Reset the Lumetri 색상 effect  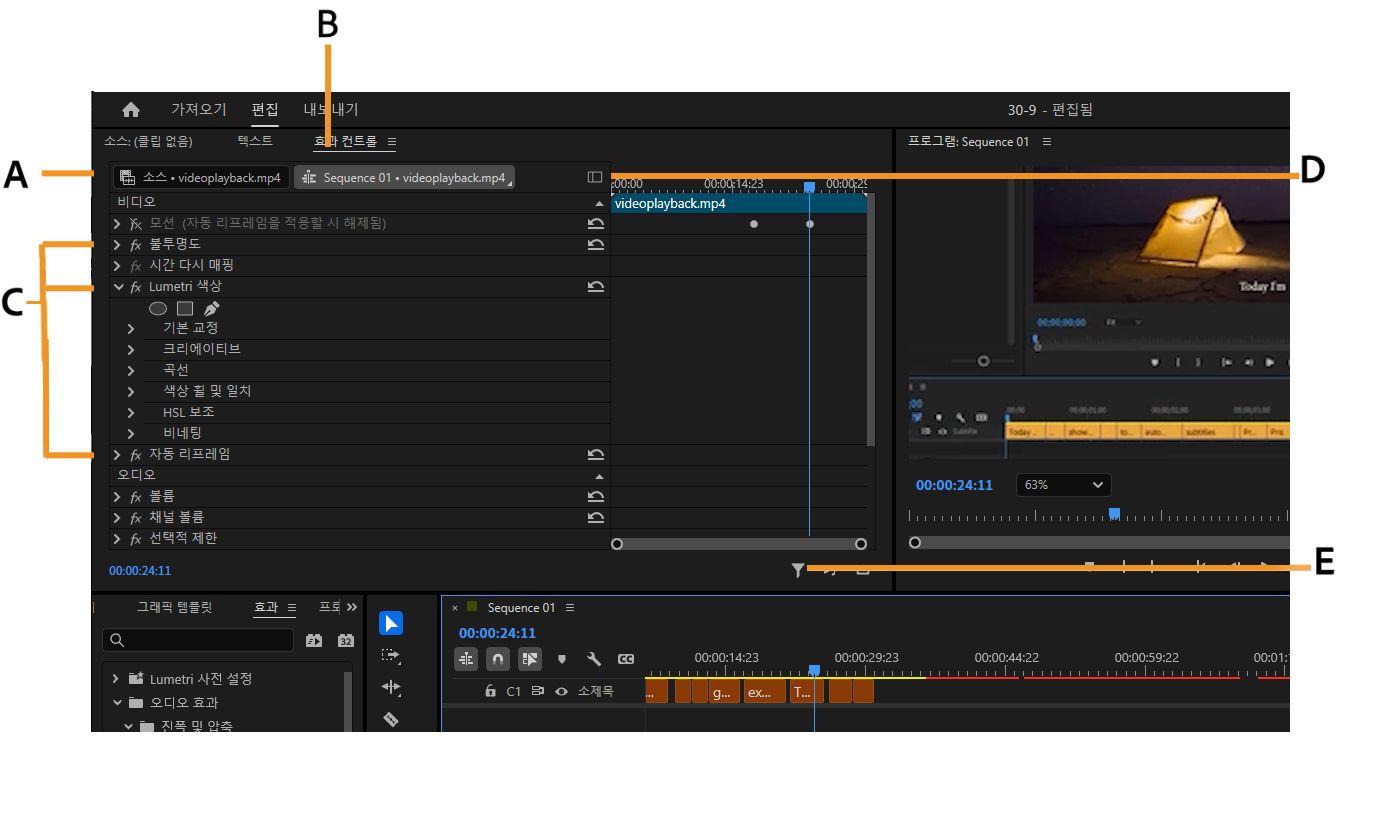596,287
